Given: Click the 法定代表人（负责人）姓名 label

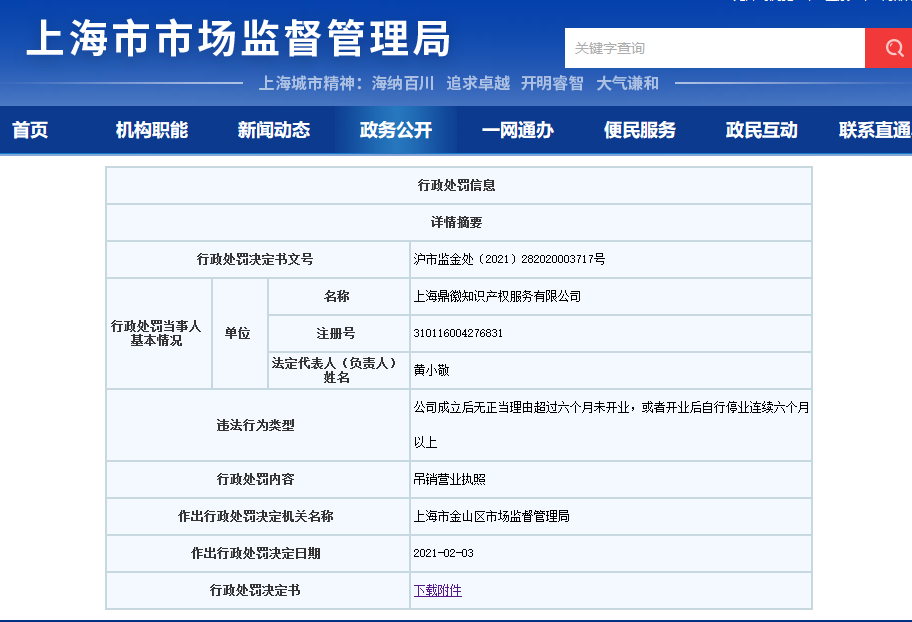Looking at the screenshot, I should point(336,370).
